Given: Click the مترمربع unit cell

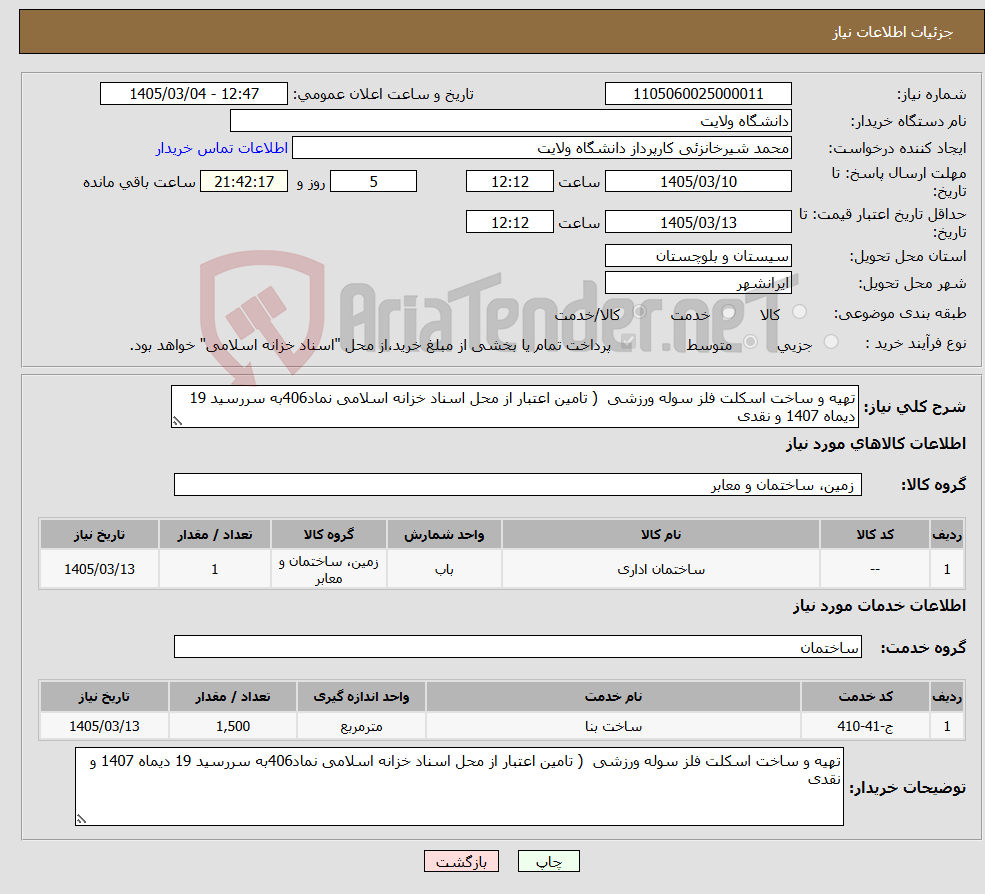Looking at the screenshot, I should [x=361, y=726].
